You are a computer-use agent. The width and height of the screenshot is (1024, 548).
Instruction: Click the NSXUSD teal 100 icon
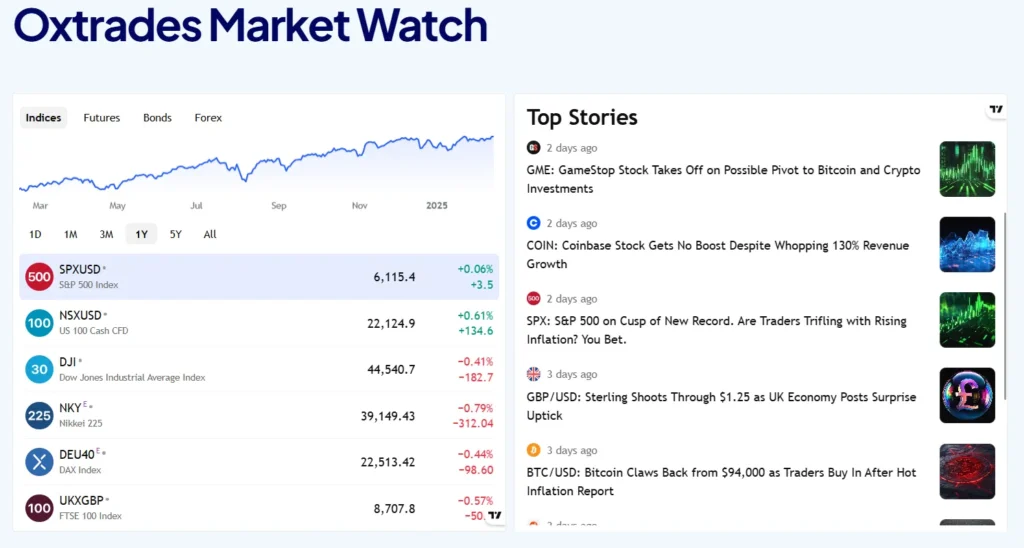coord(39,323)
